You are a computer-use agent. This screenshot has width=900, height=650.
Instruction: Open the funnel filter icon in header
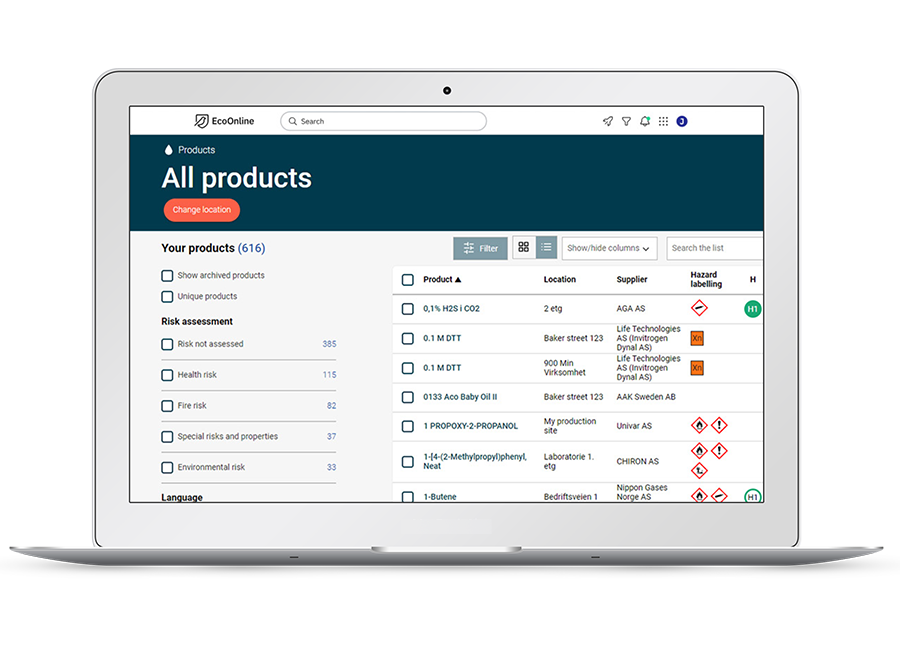pos(626,121)
